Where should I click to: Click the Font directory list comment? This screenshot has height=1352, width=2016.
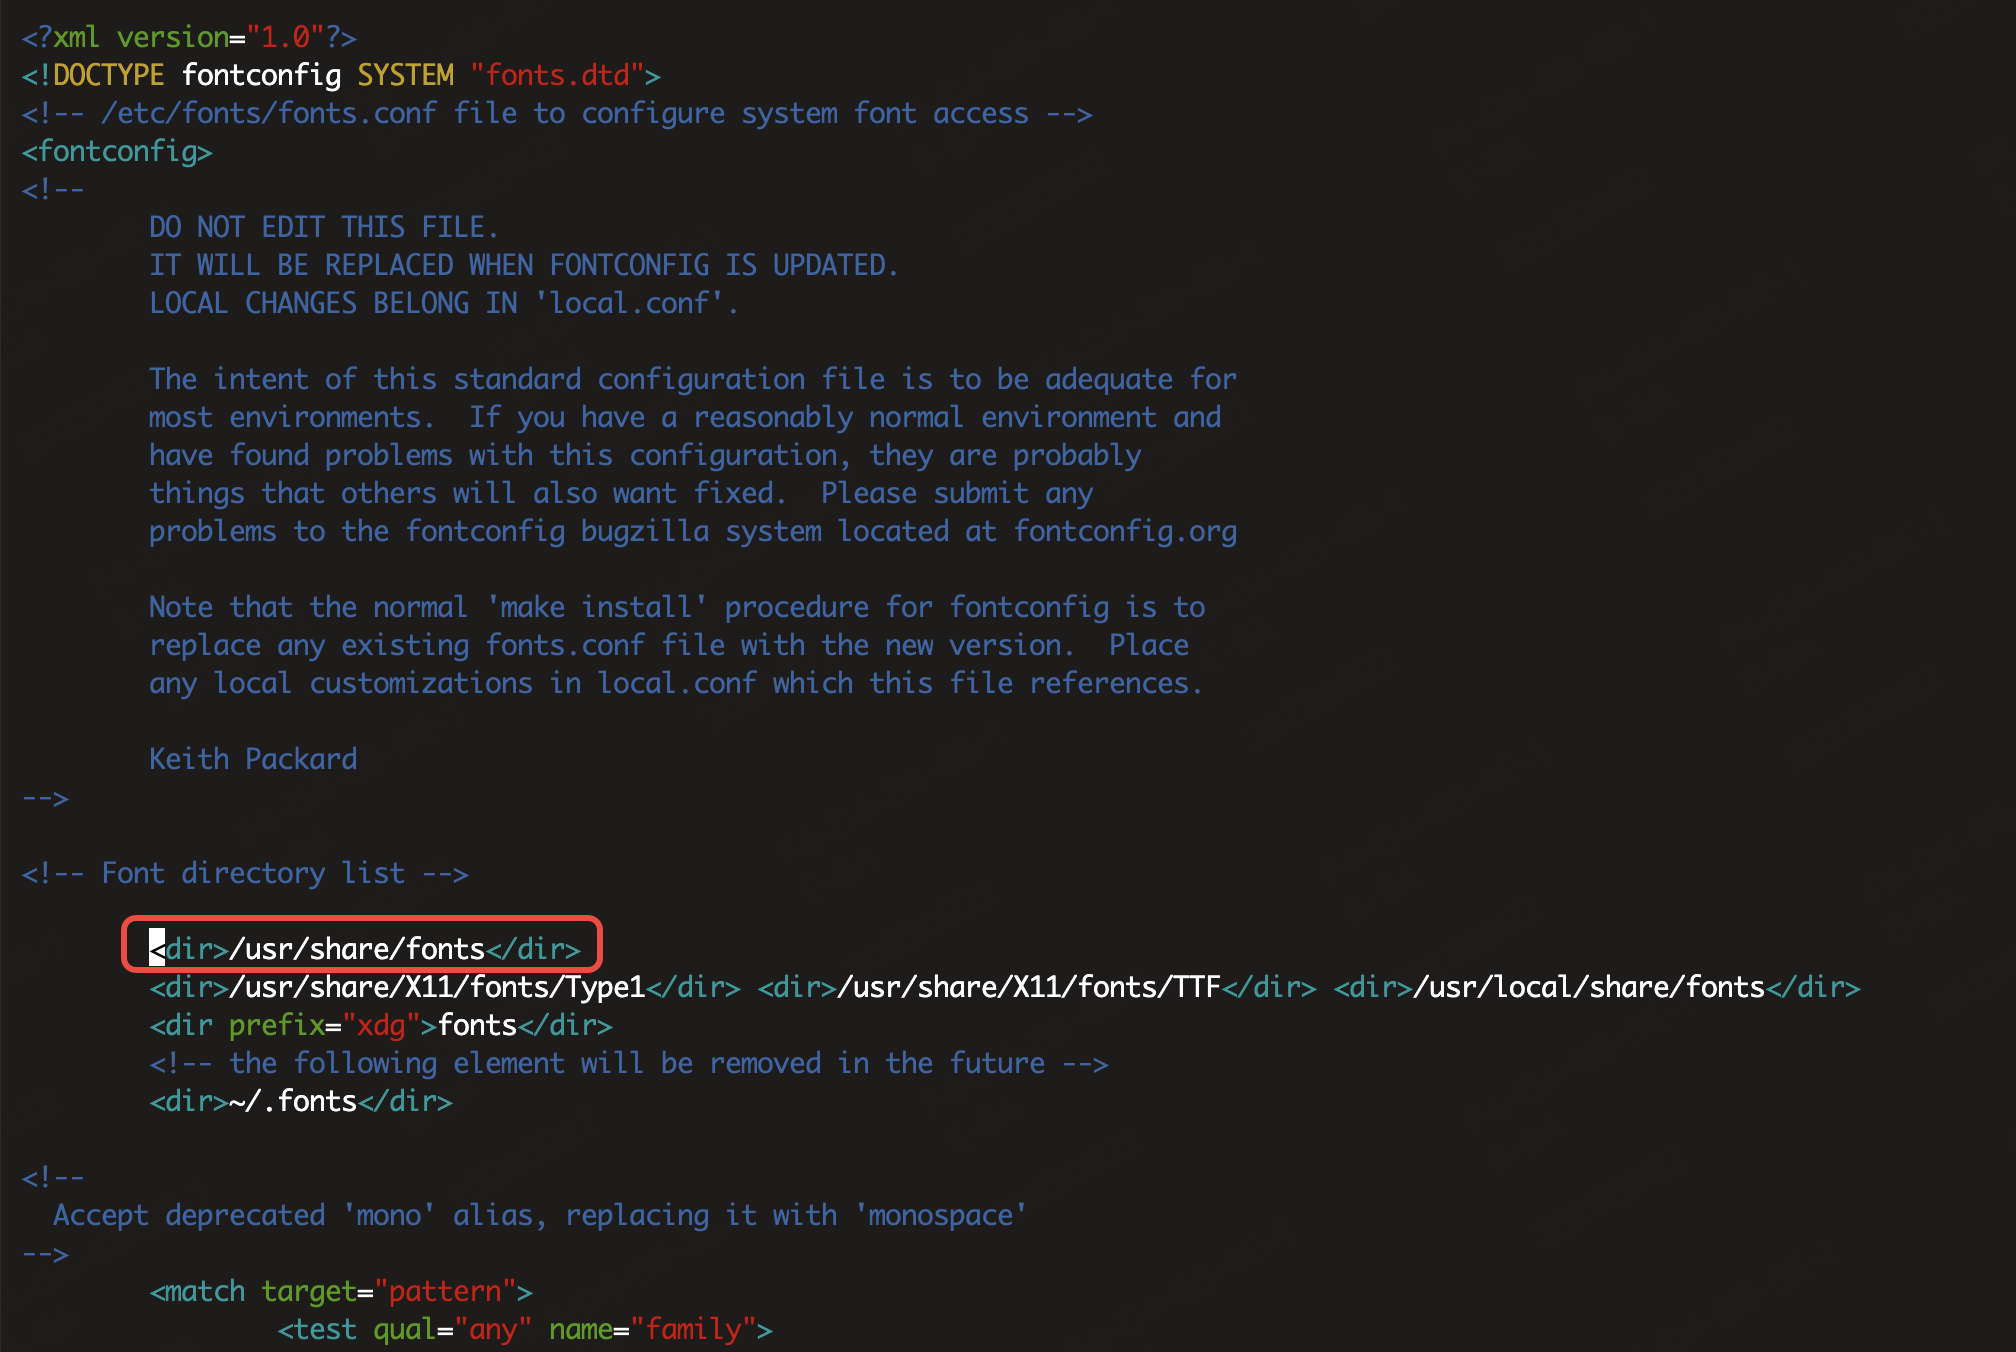click(245, 873)
